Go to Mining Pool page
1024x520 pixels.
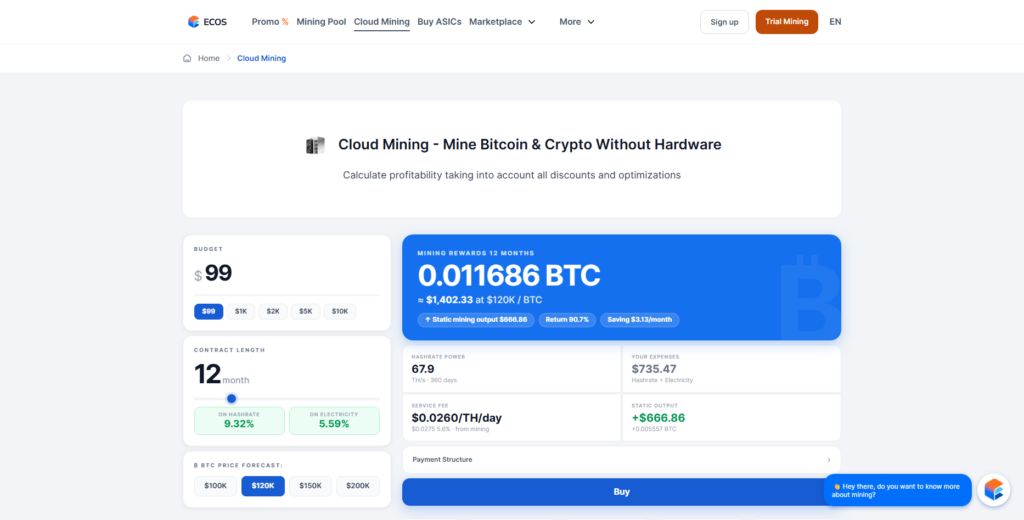pos(321,22)
